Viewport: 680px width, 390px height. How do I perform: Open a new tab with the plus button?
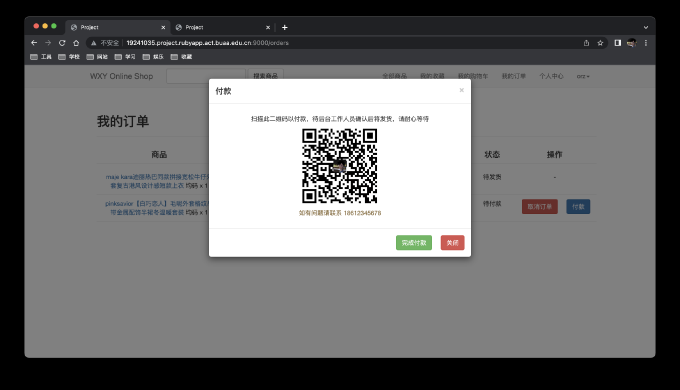(x=284, y=27)
